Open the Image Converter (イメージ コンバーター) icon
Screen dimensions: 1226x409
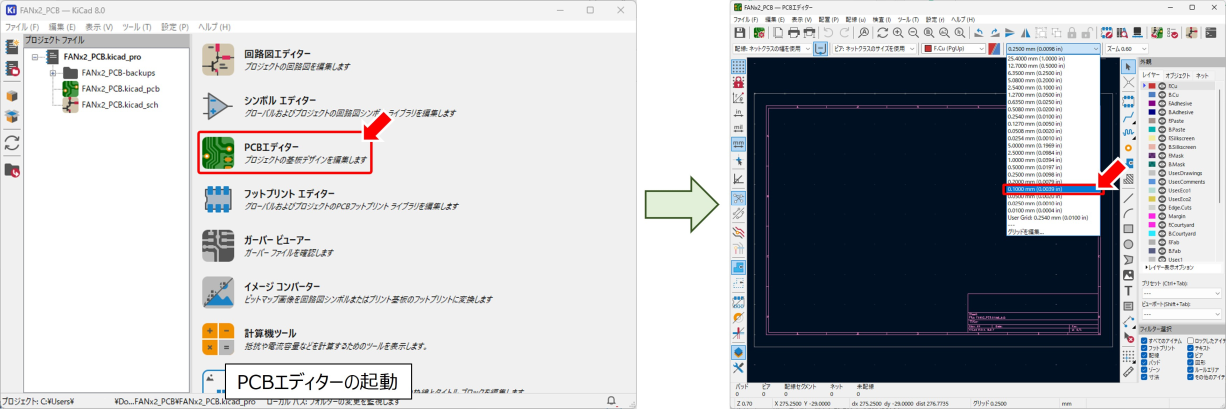click(x=217, y=293)
